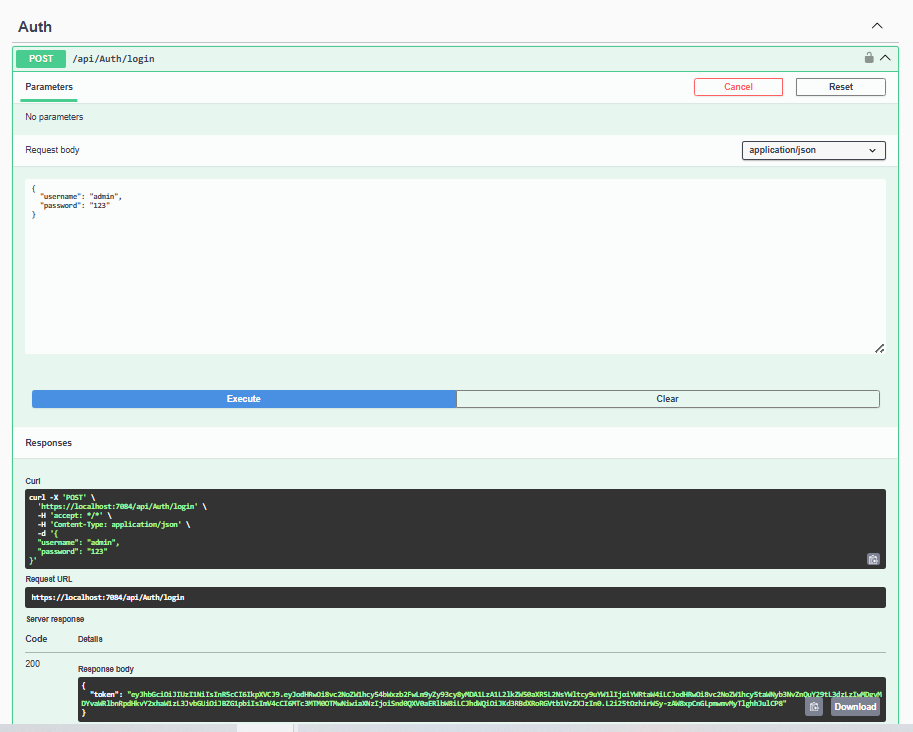
Task: Collapse the Auth section with its chevron
Action: pyautogui.click(x=877, y=26)
